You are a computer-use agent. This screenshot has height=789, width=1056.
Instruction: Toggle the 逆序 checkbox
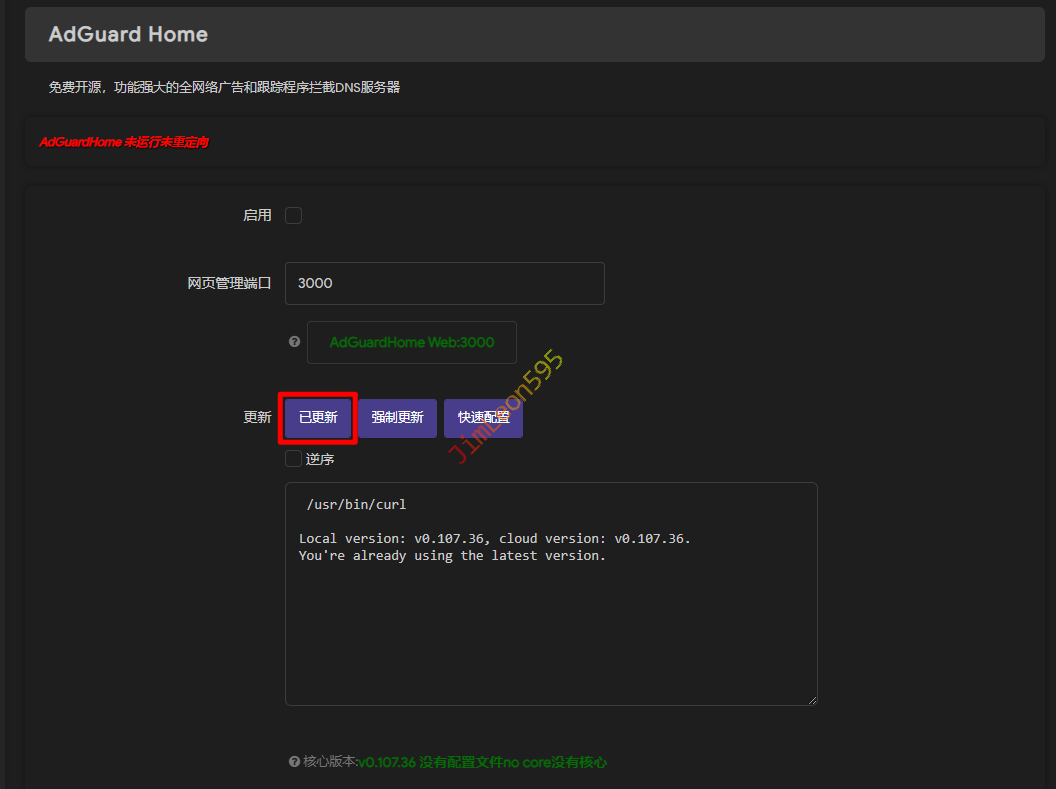293,458
